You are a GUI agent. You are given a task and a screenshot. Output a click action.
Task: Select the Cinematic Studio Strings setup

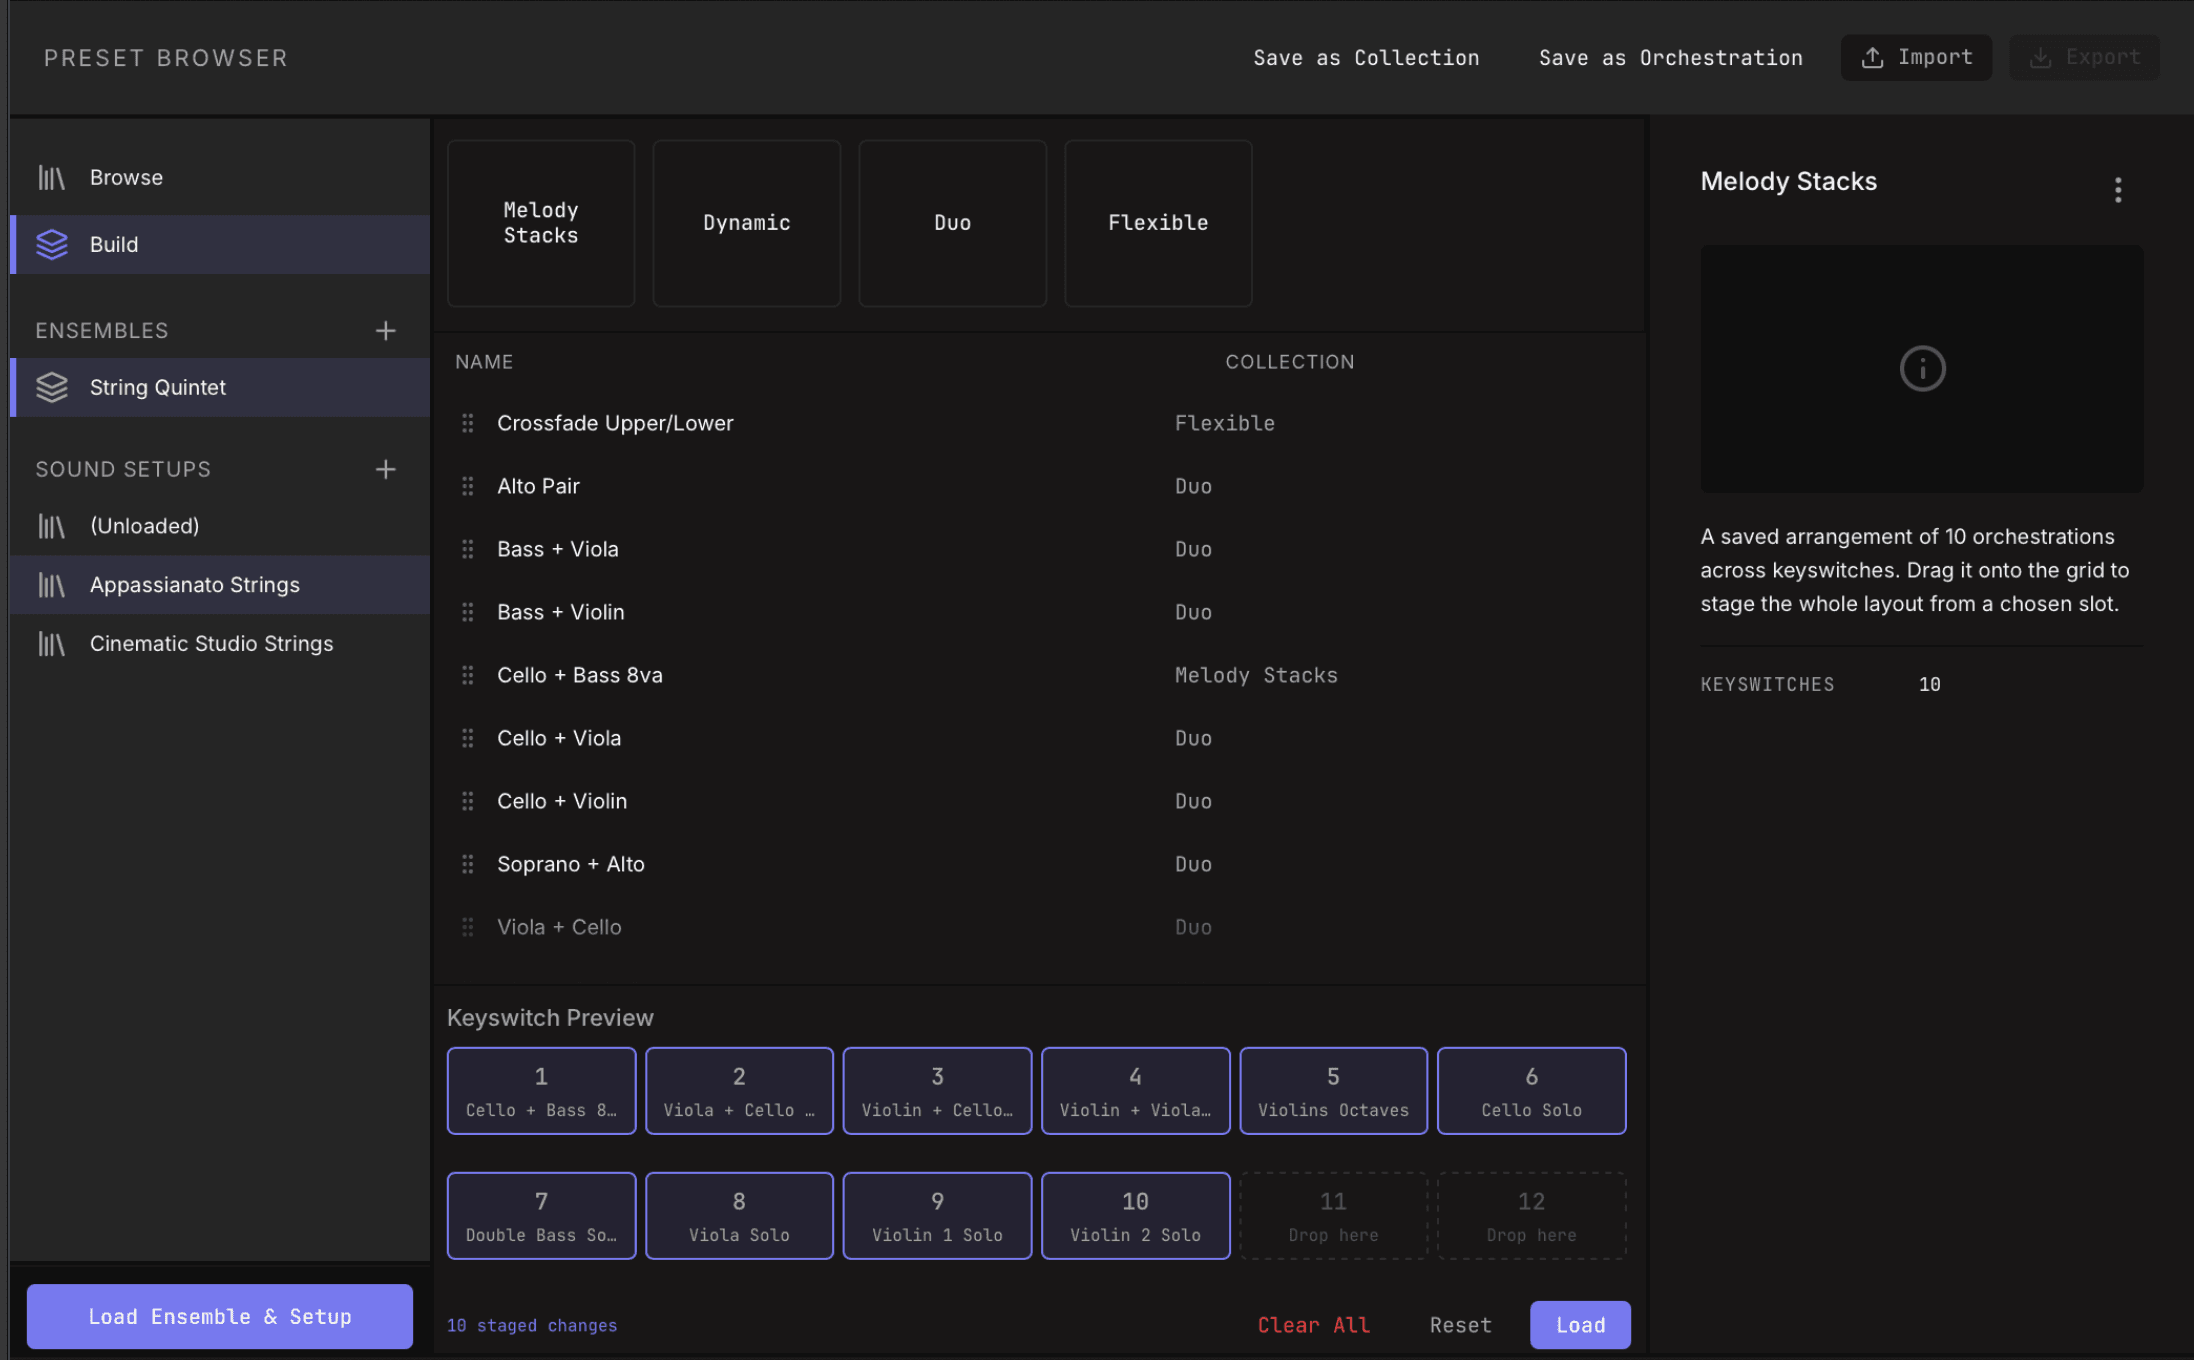click(x=220, y=644)
